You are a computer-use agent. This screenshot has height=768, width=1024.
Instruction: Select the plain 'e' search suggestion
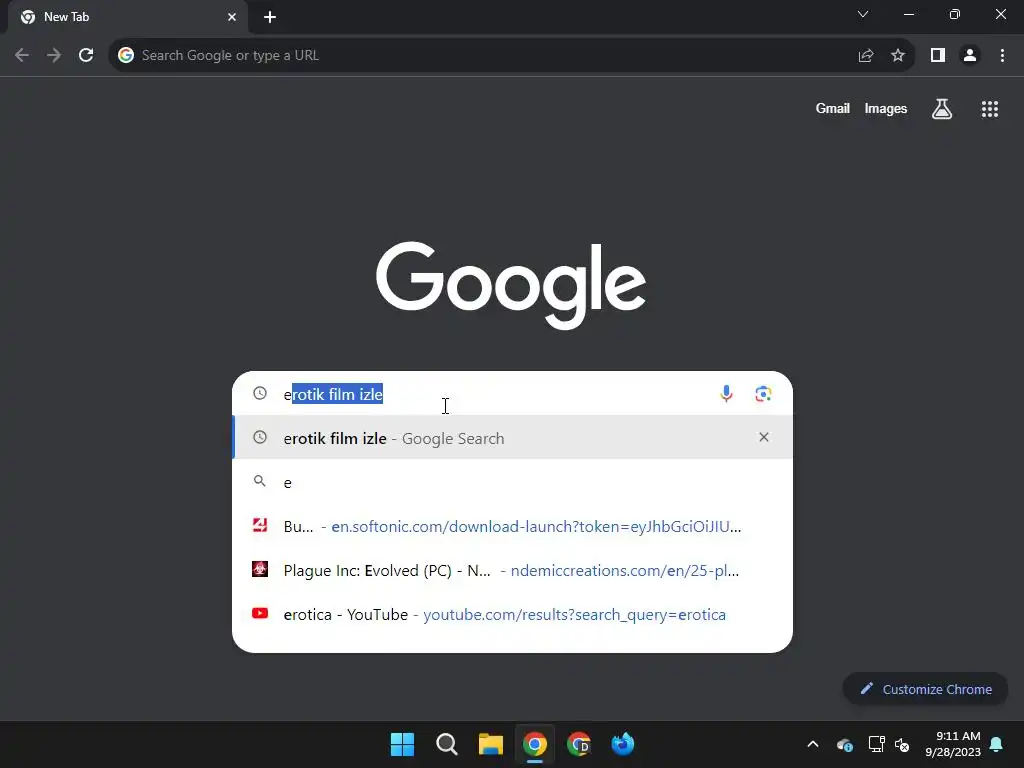coord(513,483)
